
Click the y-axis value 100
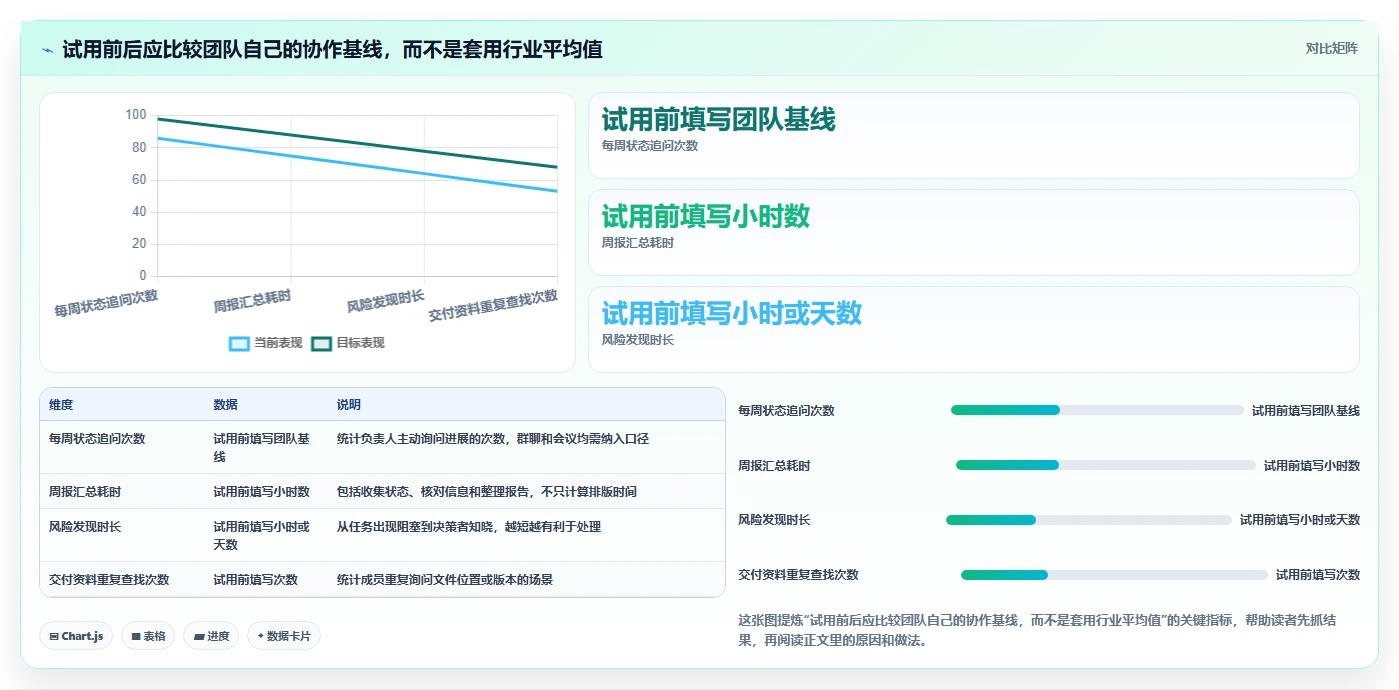136,115
